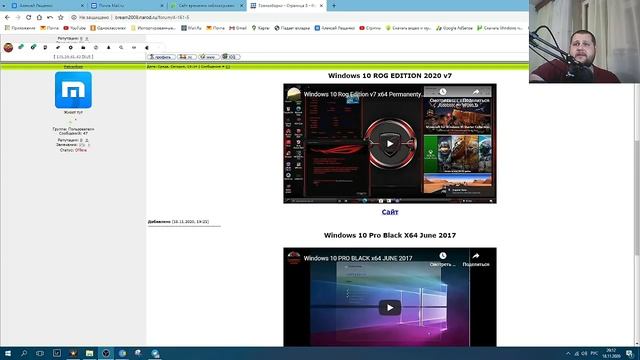
Task: Play the Windows 10 Rog Edition v7 video
Action: click(390, 143)
